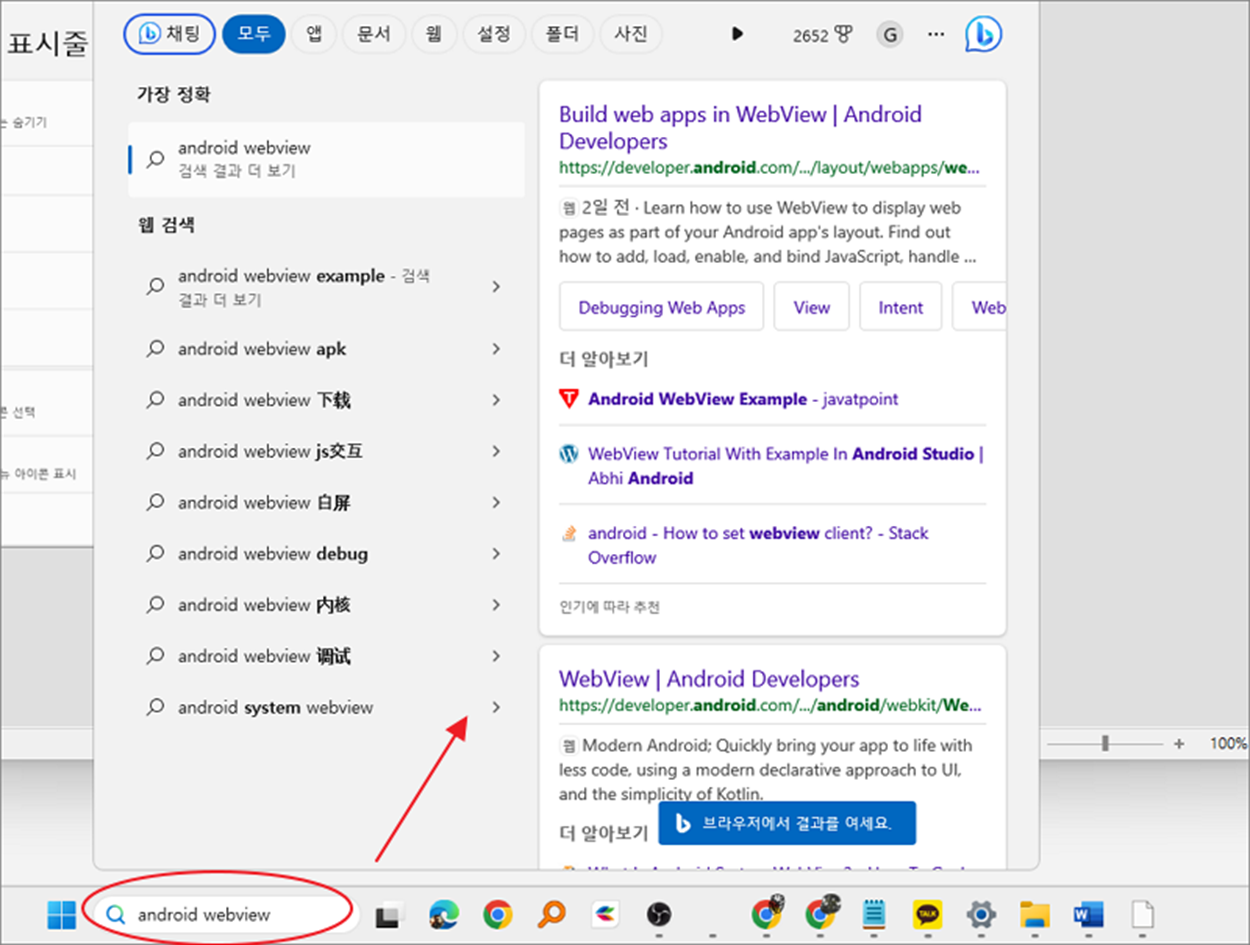Viewport: 1250px width, 945px height.
Task: Open WebView | Android Developers link
Action: (x=709, y=679)
